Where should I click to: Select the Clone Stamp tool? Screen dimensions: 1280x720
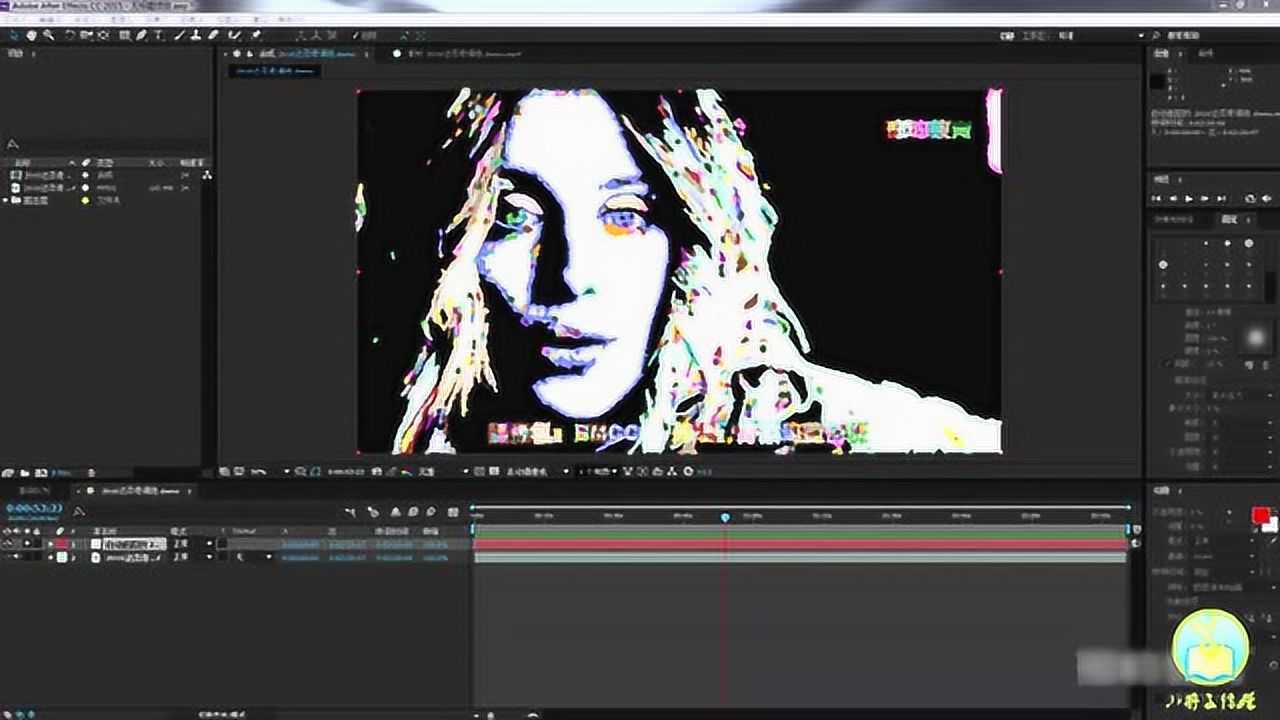(x=197, y=35)
